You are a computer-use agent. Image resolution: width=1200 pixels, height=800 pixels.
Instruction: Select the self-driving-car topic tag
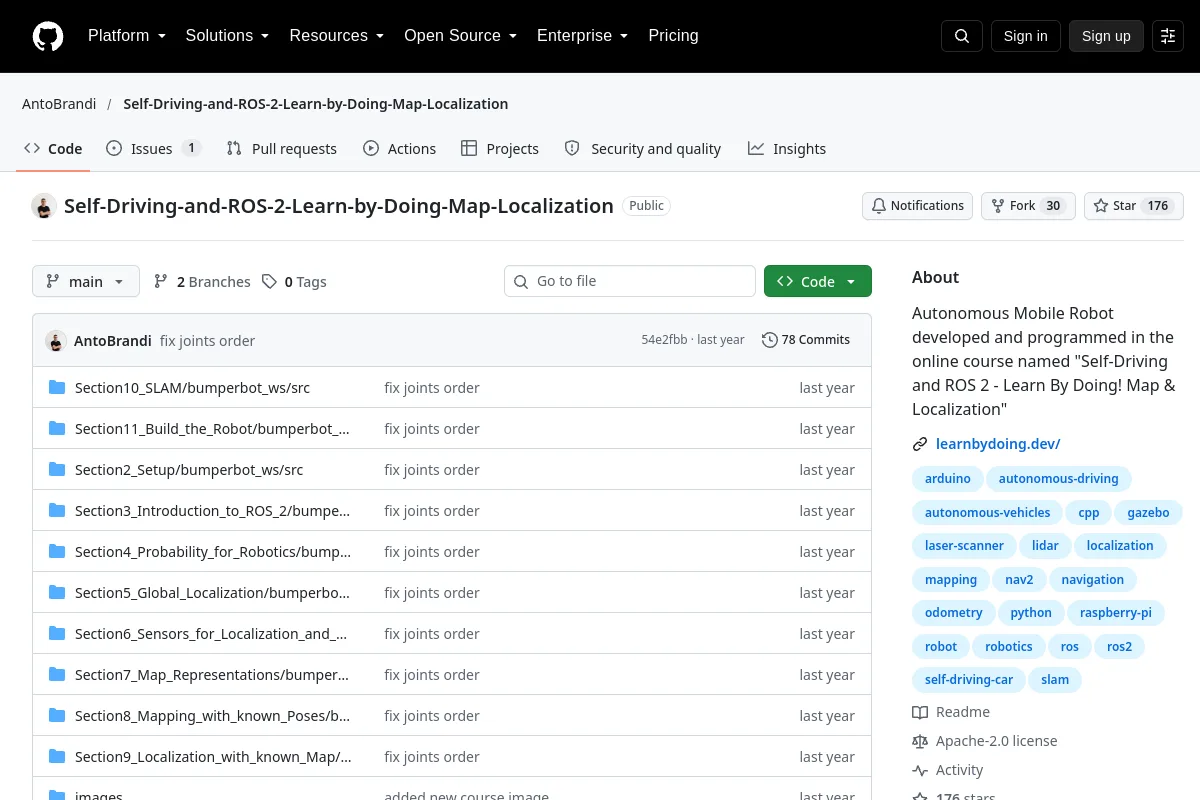pos(969,680)
